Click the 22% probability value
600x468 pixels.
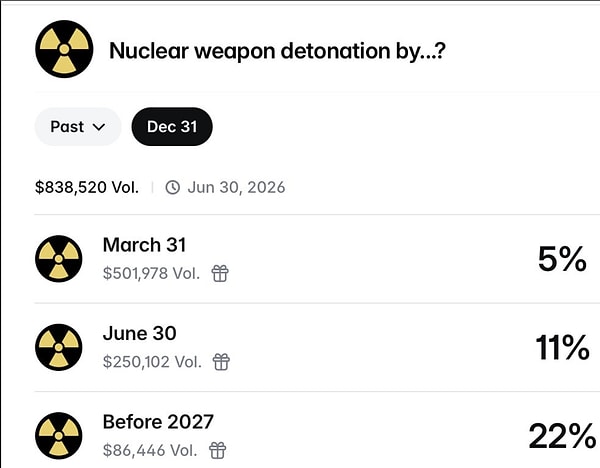point(561,436)
